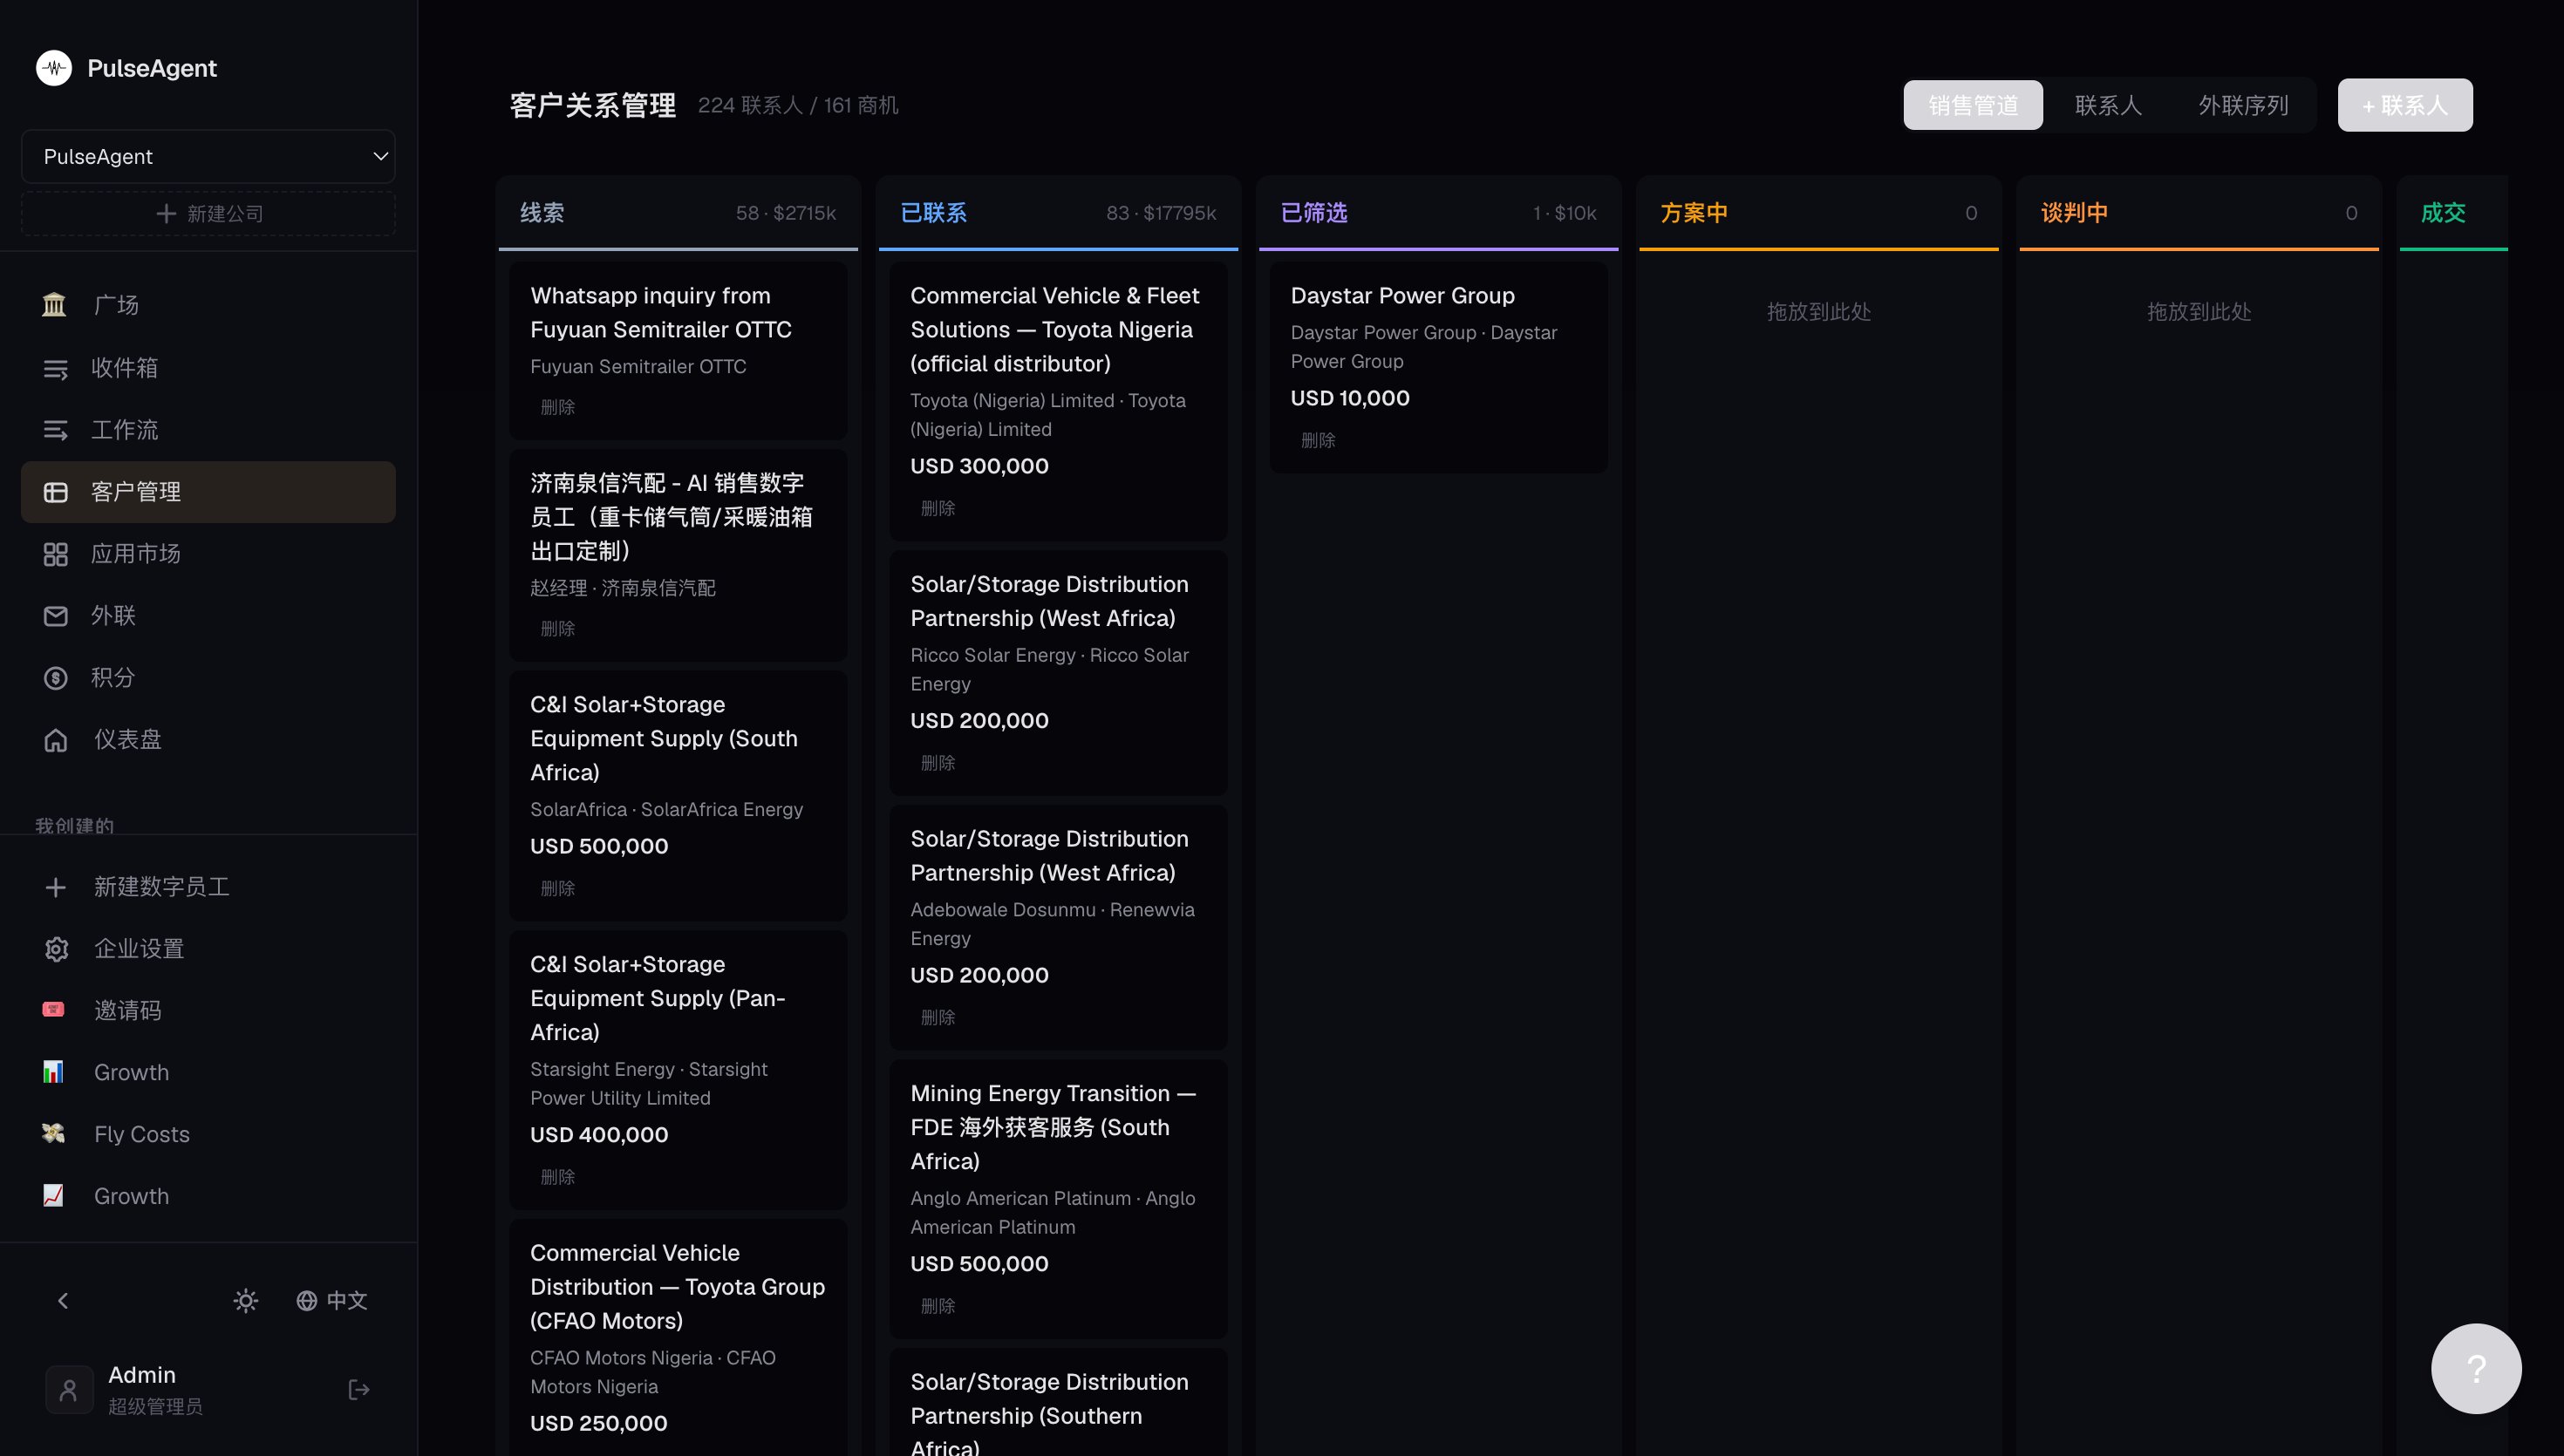
Task: Open the 广场 plaza icon in sidebar
Action: pos(54,305)
